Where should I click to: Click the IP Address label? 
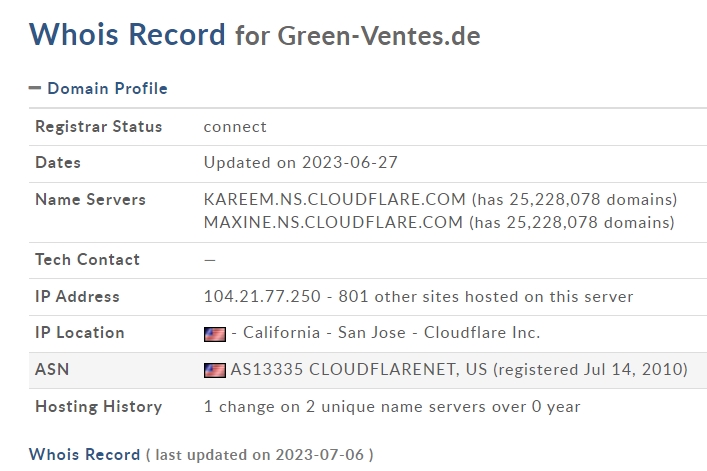(x=78, y=297)
